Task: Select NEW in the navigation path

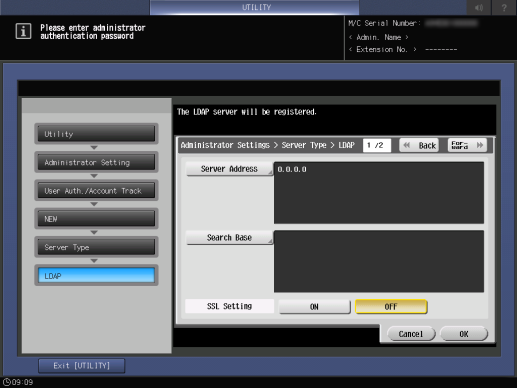Action: point(96,219)
